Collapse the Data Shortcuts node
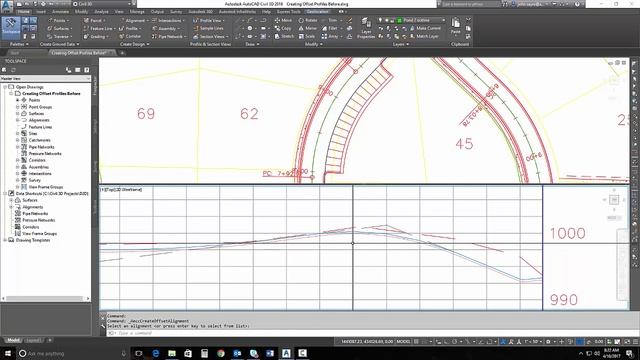Viewport: 640px width, 360px height. [5, 193]
